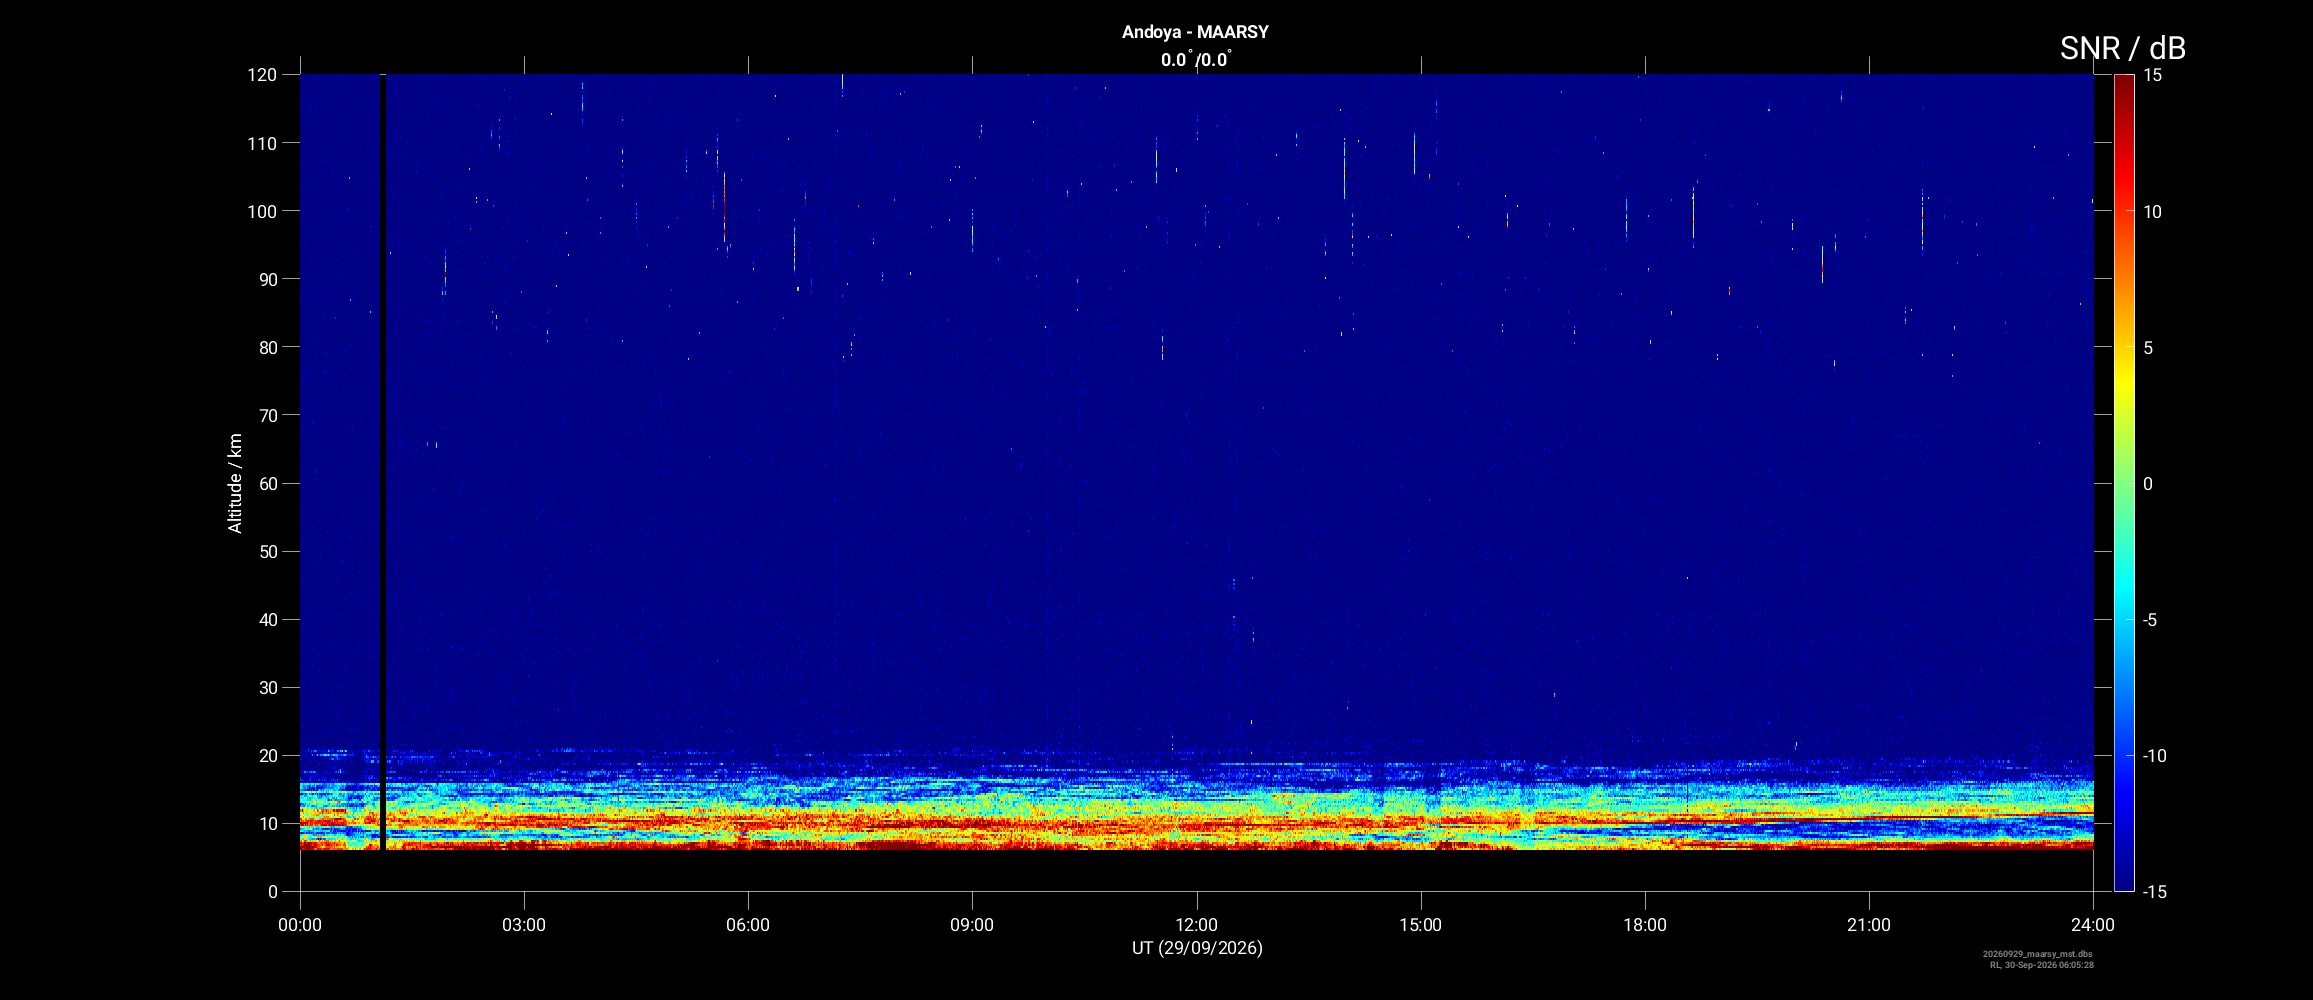The image size is (2313, 1000).
Task: Click the 12:00 time tick label
Action: click(x=1196, y=925)
